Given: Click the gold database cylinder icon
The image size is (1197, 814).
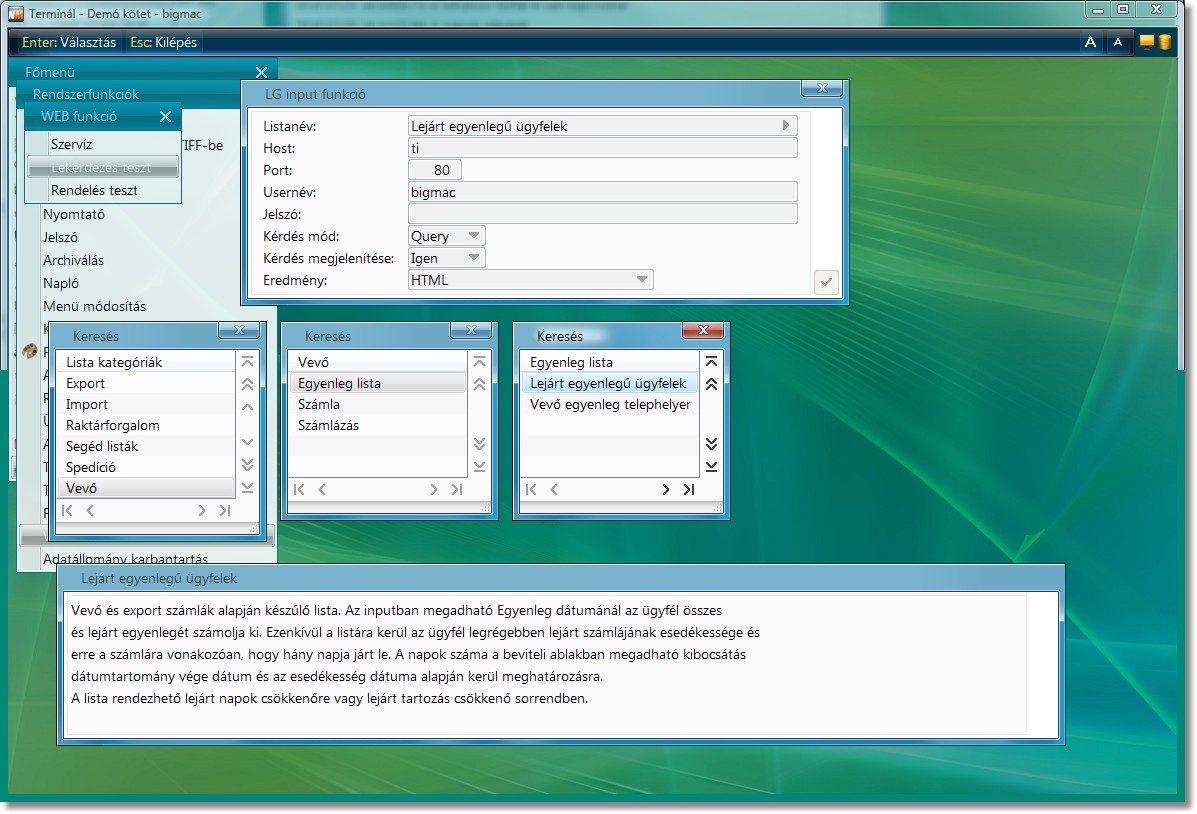Looking at the screenshot, I should pyautogui.click(x=1165, y=42).
